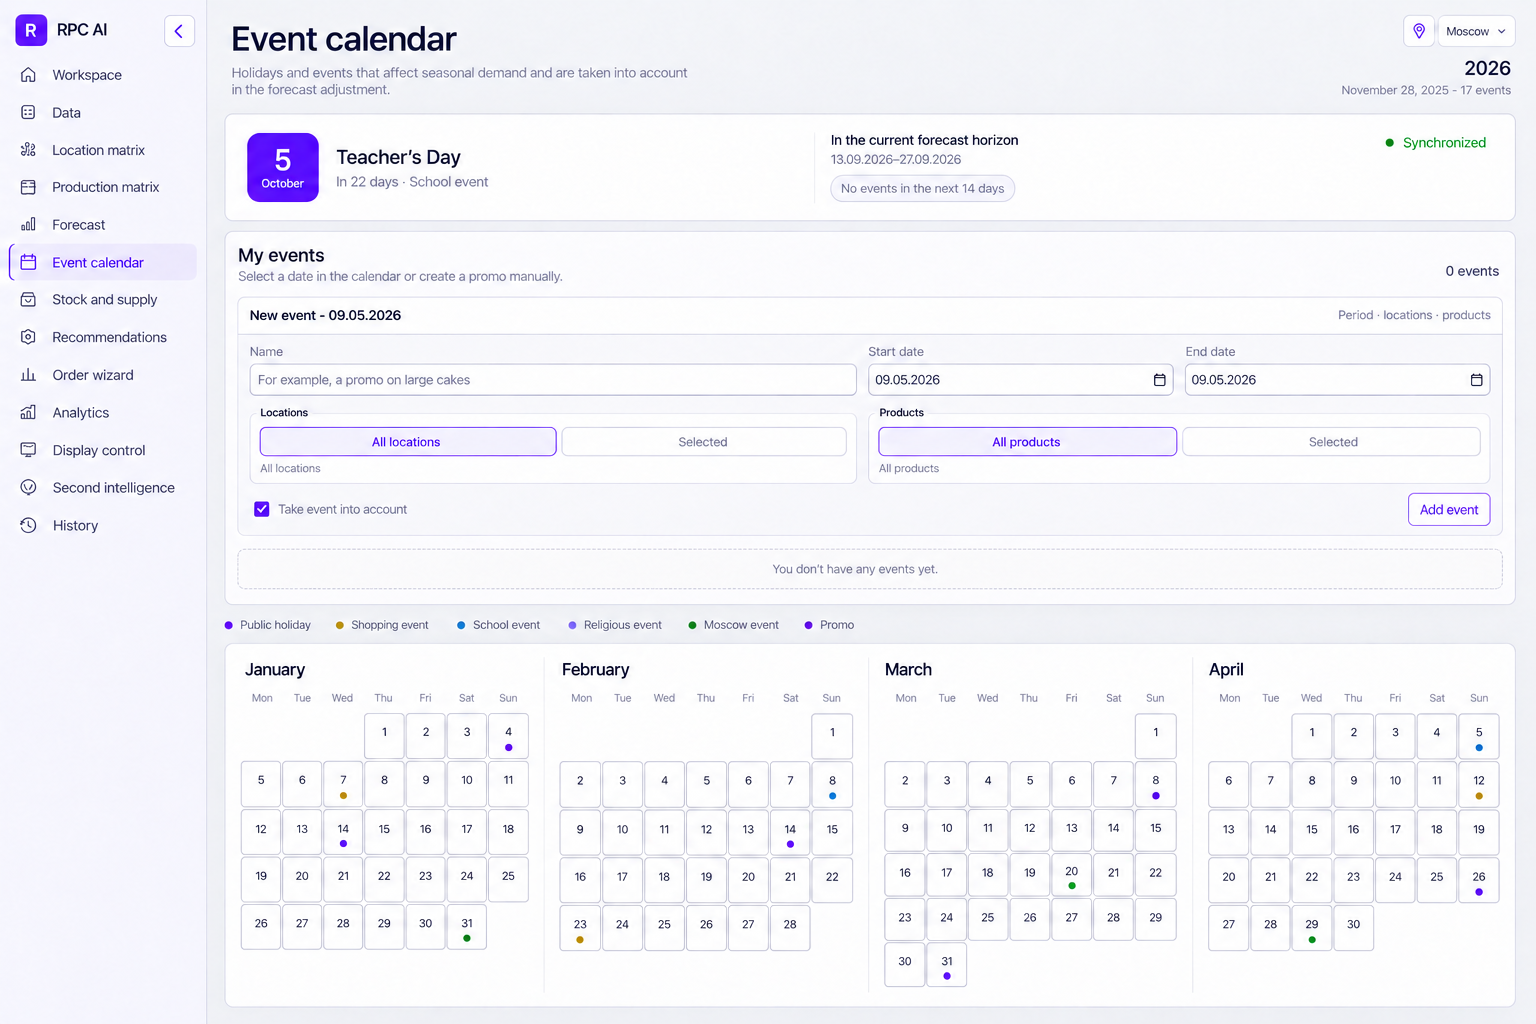Image resolution: width=1536 pixels, height=1024 pixels.
Task: Collapse the sidebar with the chevron button
Action: pos(179,31)
